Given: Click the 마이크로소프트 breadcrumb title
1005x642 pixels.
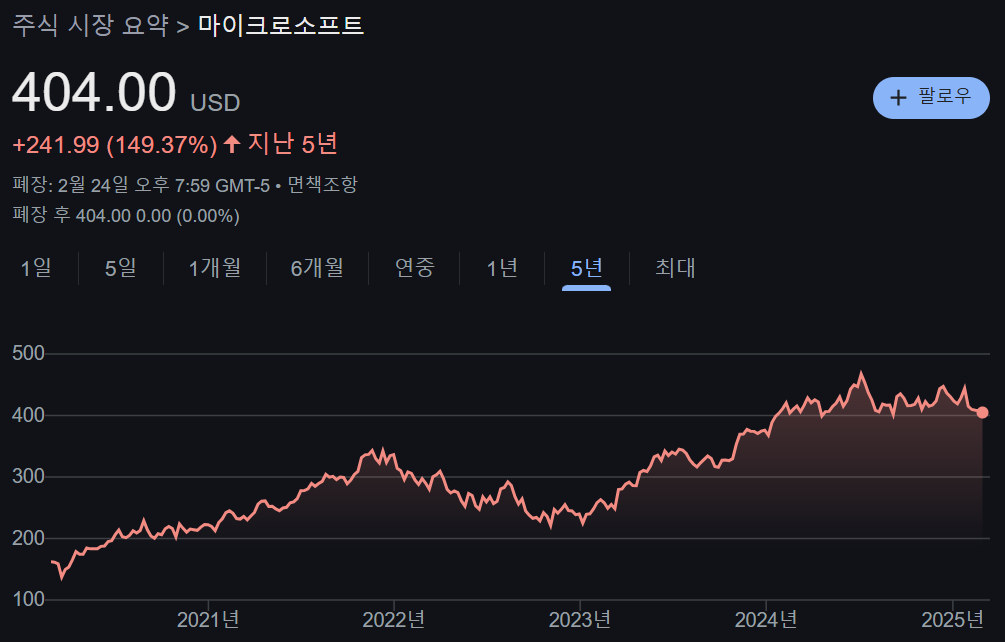Looking at the screenshot, I should coord(281,26).
